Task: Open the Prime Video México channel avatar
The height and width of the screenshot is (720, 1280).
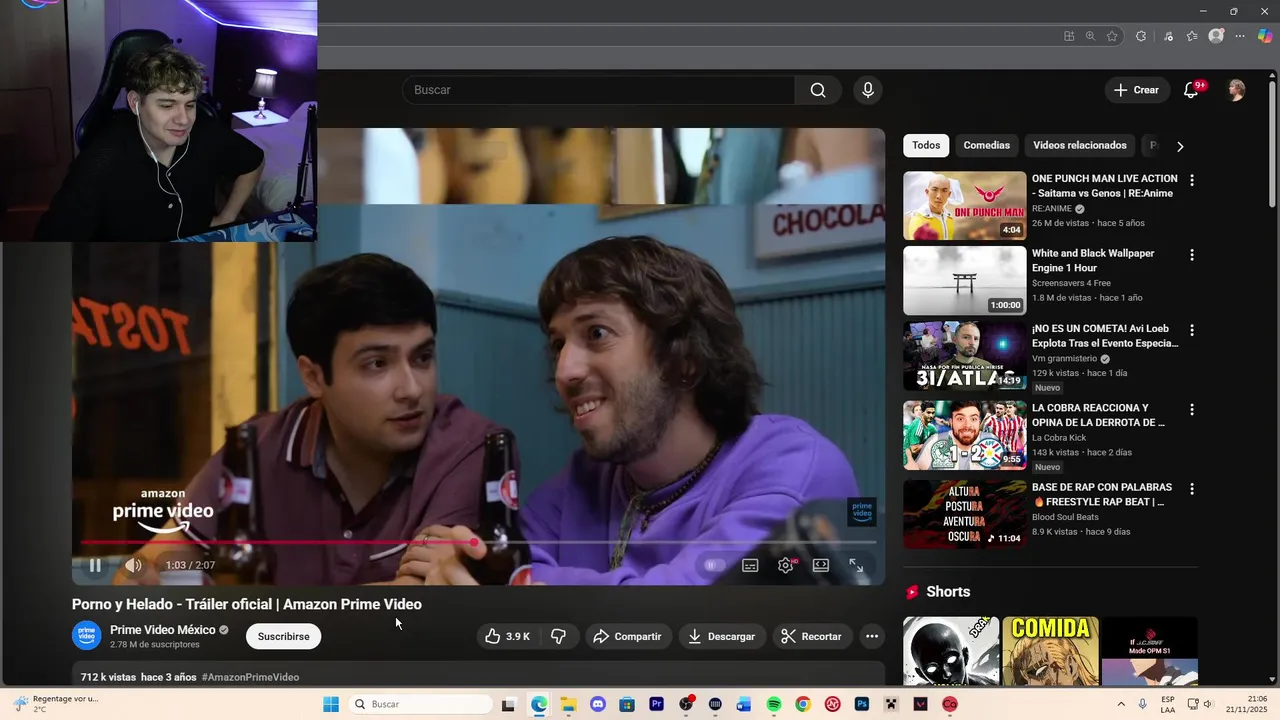Action: coord(87,635)
